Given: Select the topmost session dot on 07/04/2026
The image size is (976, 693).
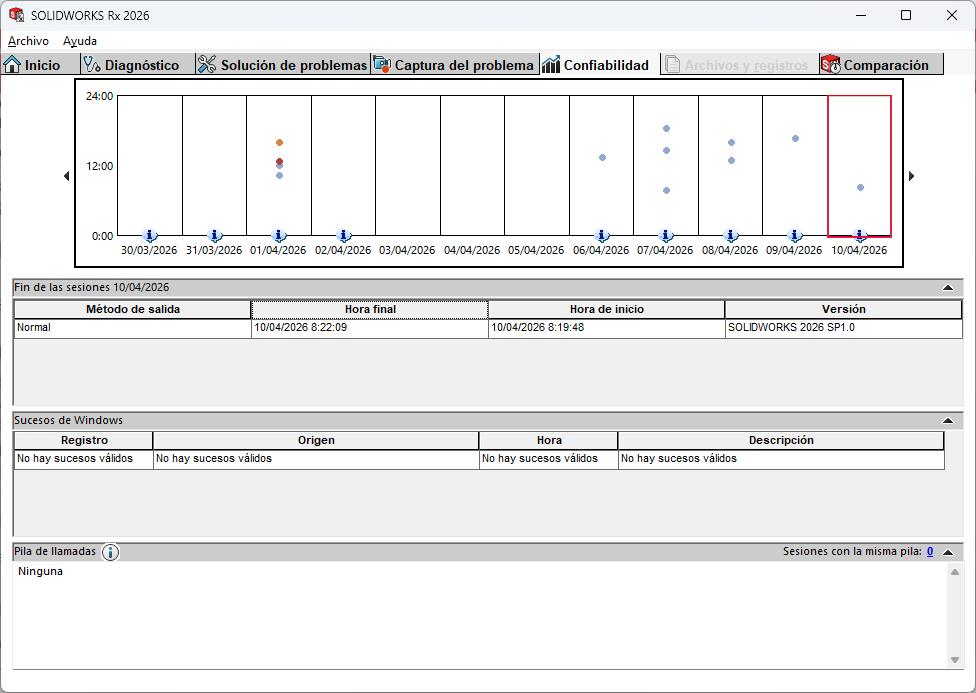Looking at the screenshot, I should (667, 129).
